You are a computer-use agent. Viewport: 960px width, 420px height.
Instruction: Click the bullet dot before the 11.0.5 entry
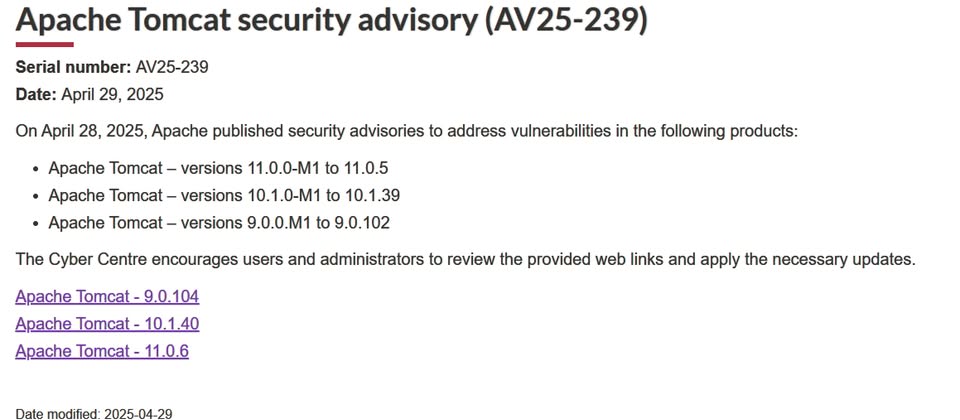click(x=37, y=168)
